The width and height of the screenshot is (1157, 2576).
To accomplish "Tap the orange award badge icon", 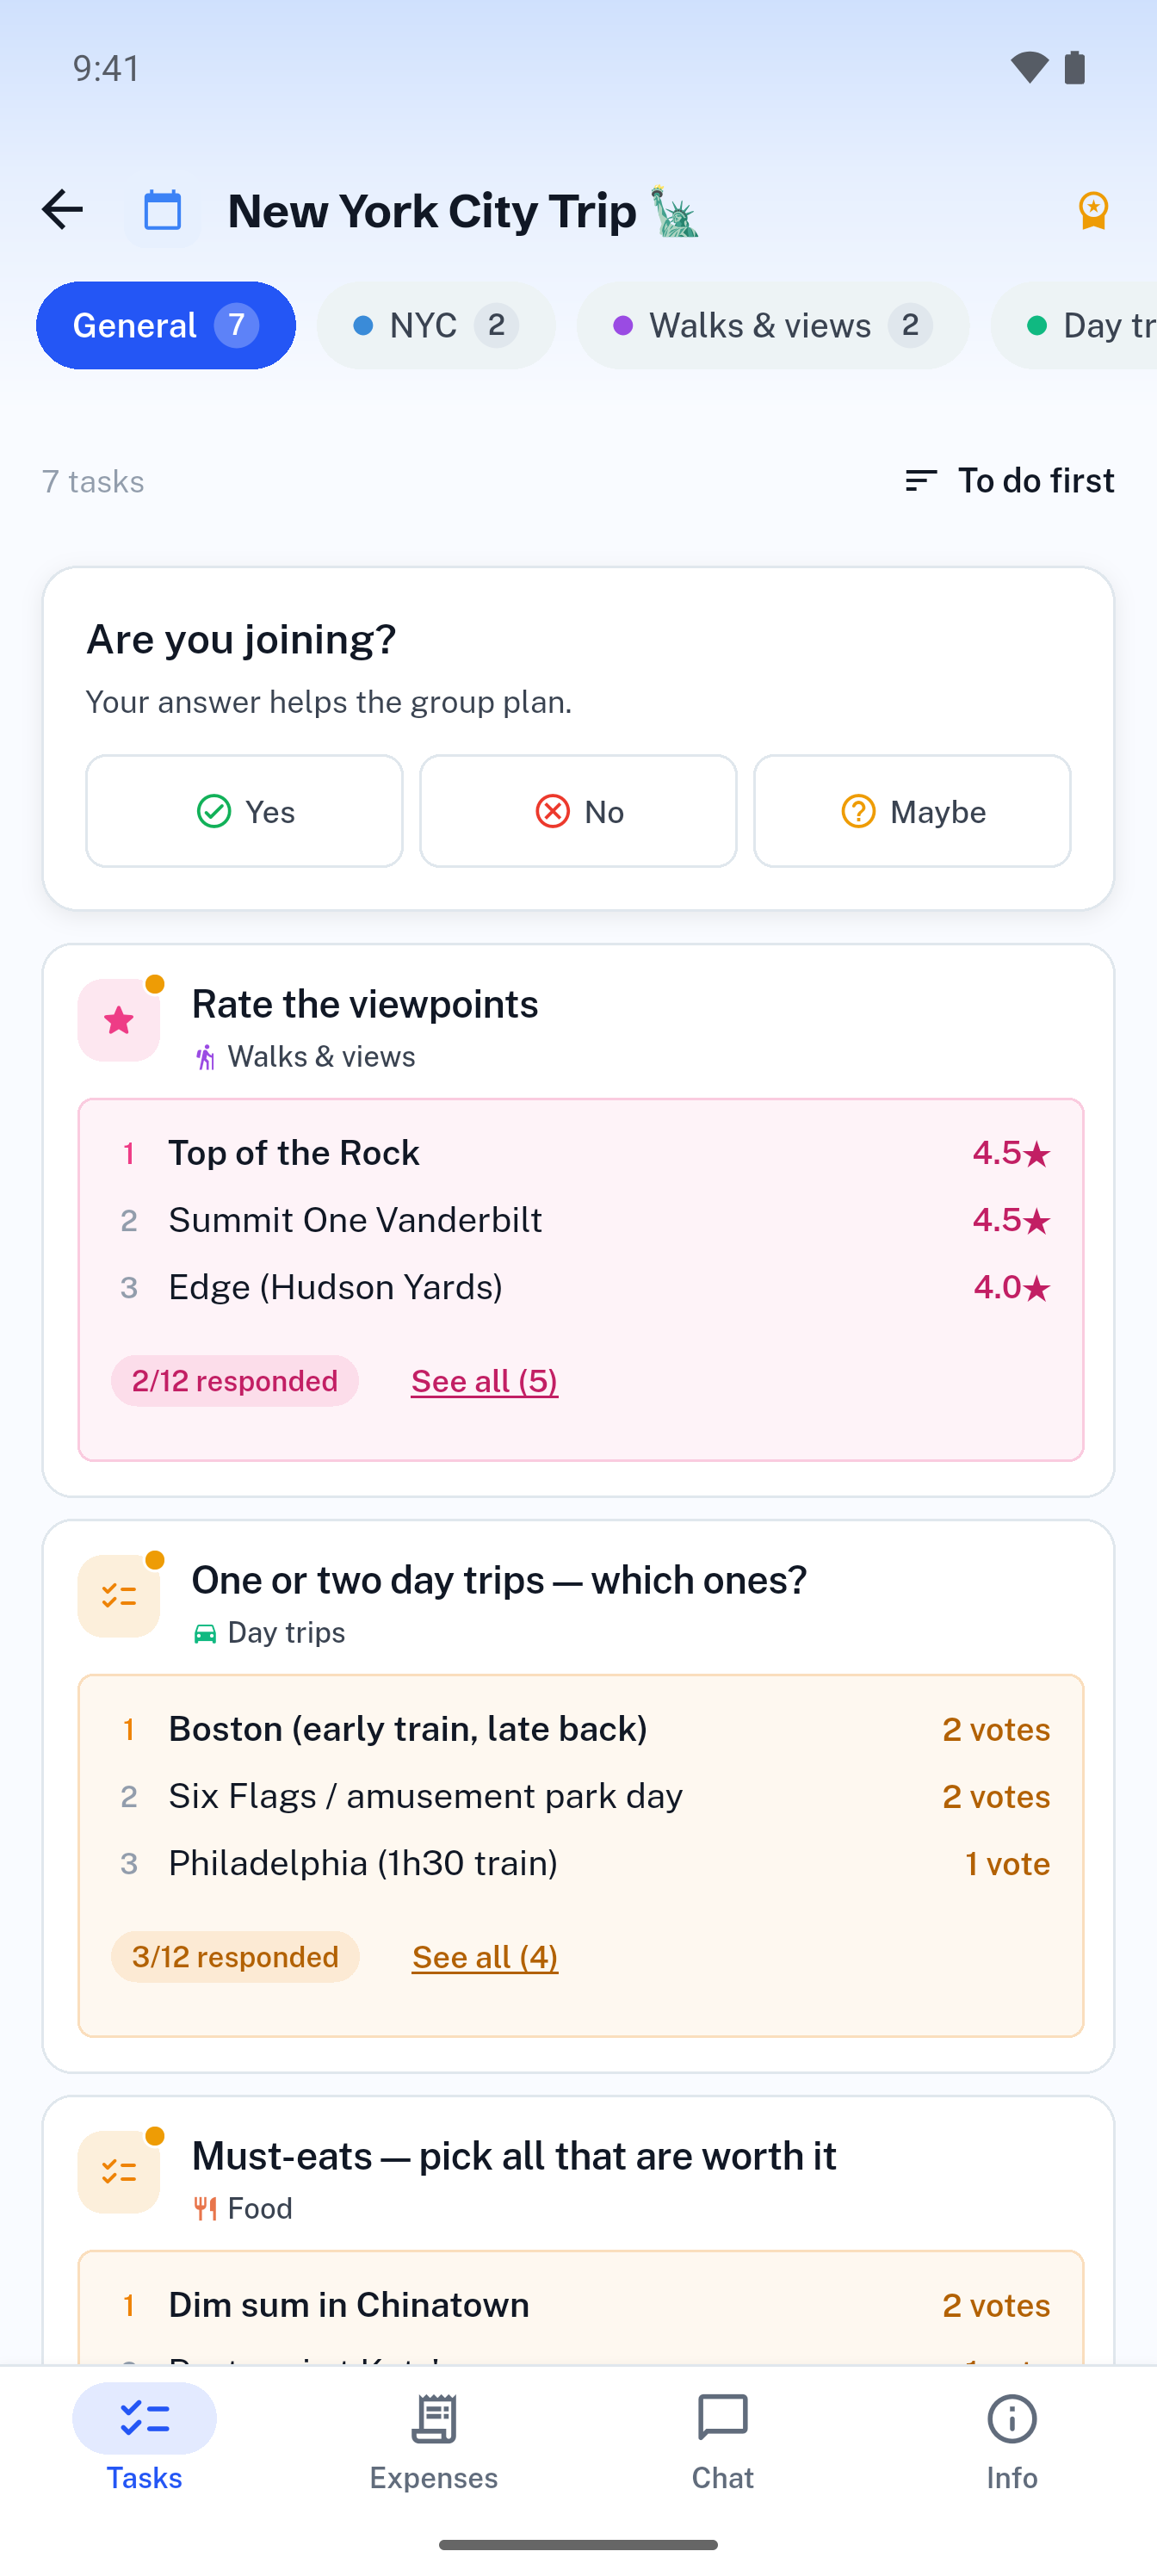I will tap(1093, 210).
